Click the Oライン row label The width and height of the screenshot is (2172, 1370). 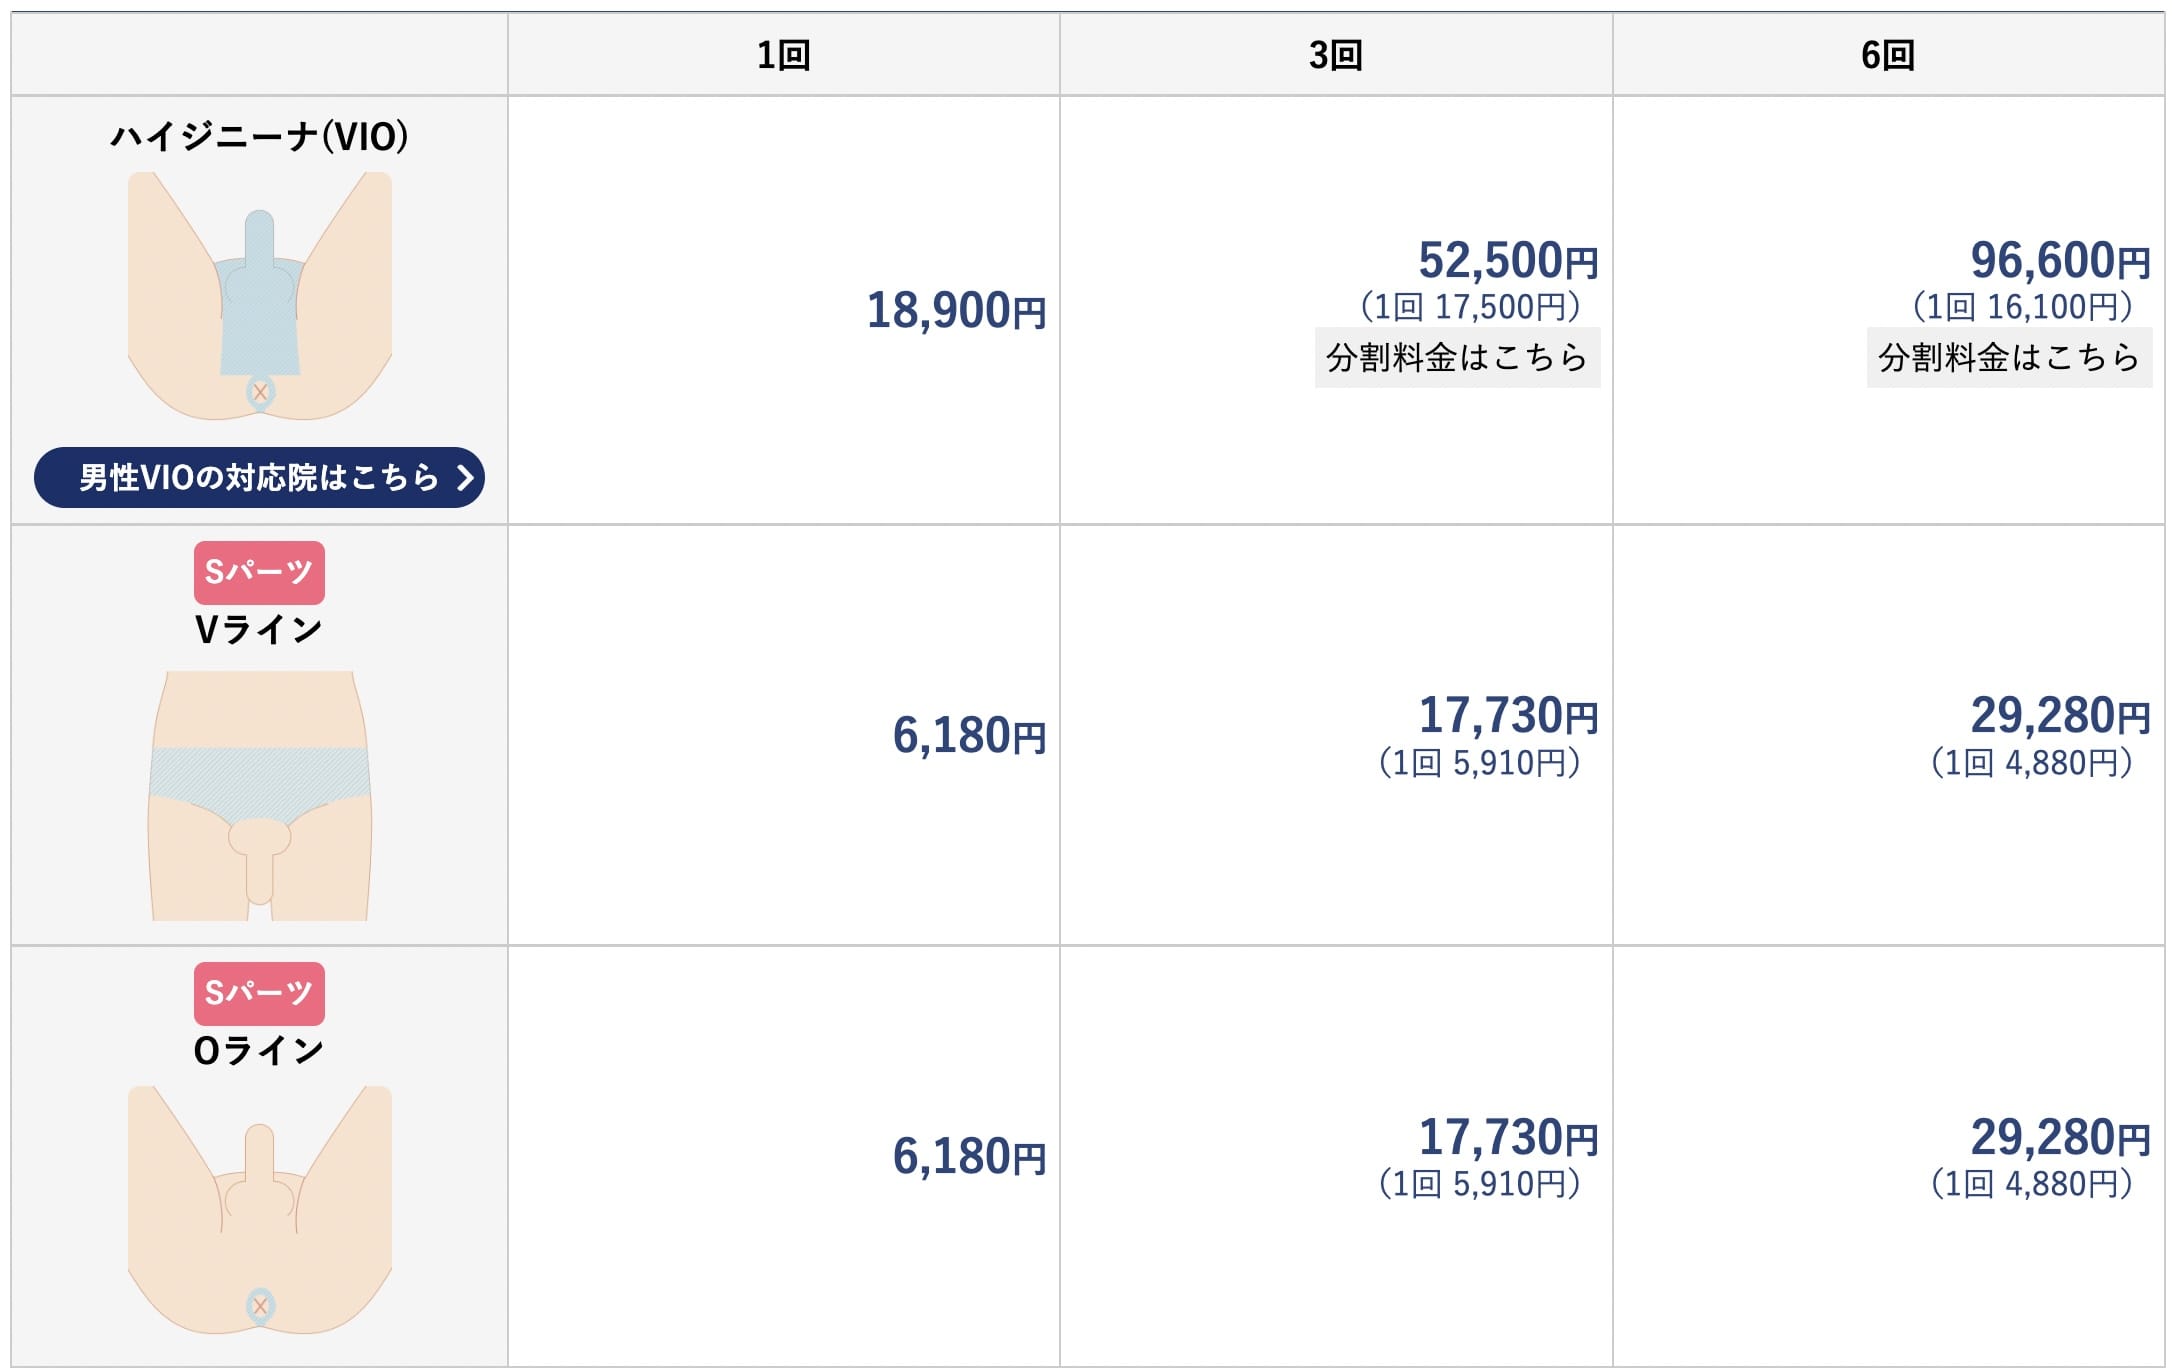tap(259, 1050)
